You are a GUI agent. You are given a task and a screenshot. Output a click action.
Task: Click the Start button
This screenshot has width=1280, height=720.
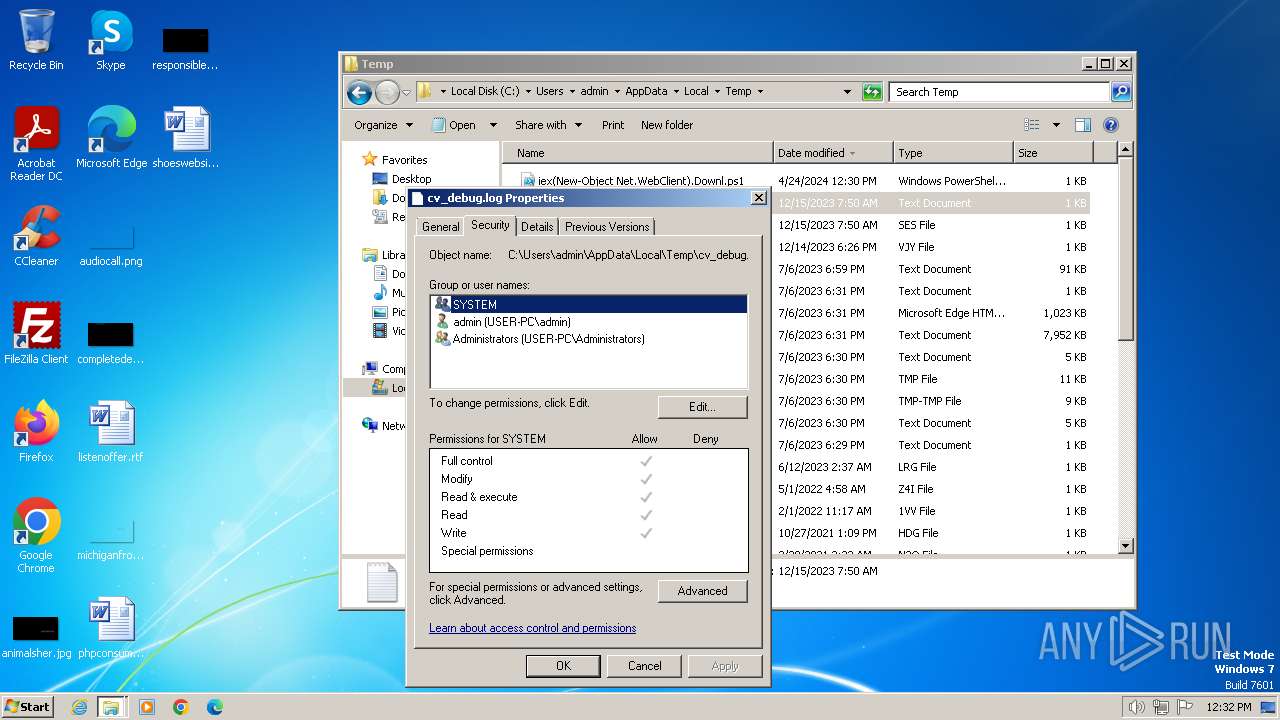(x=27, y=706)
